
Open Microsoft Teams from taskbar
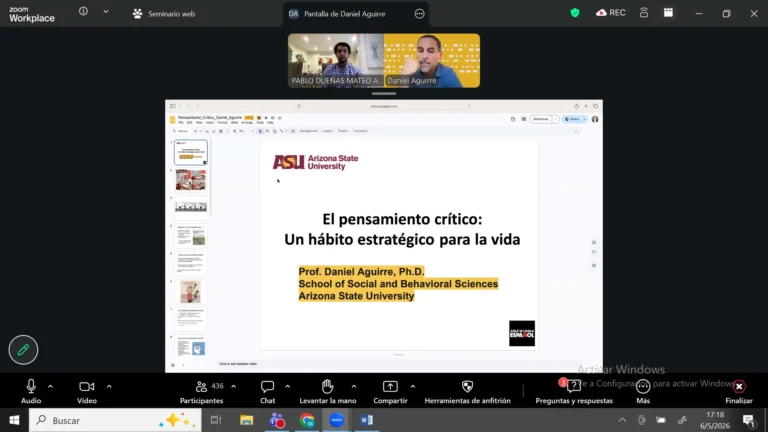[277, 420]
